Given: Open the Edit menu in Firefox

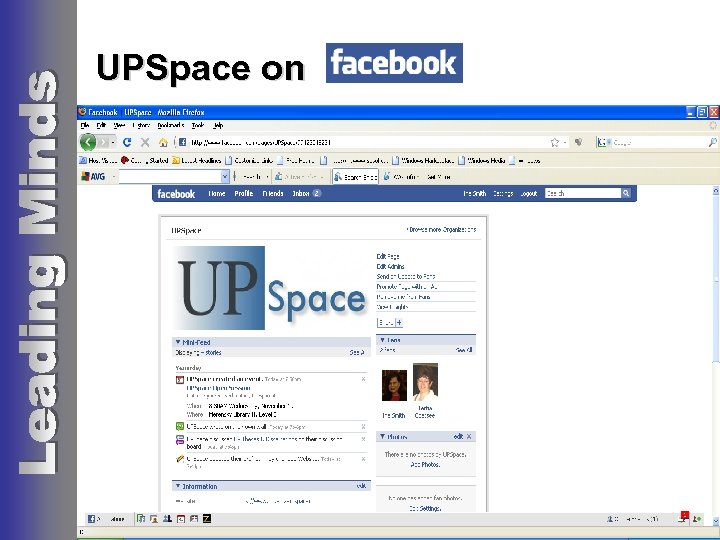Looking at the screenshot, I should (101, 125).
